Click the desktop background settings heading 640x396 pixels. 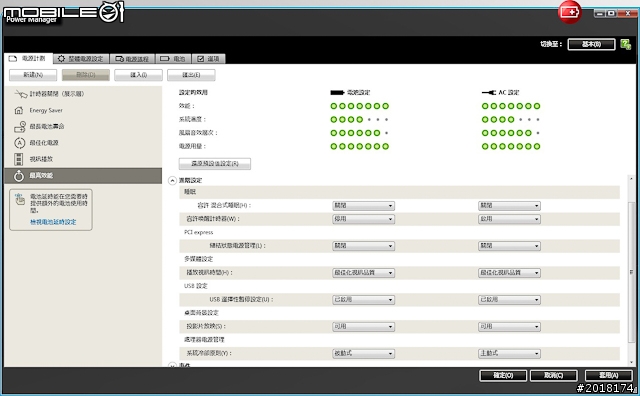[201, 313]
